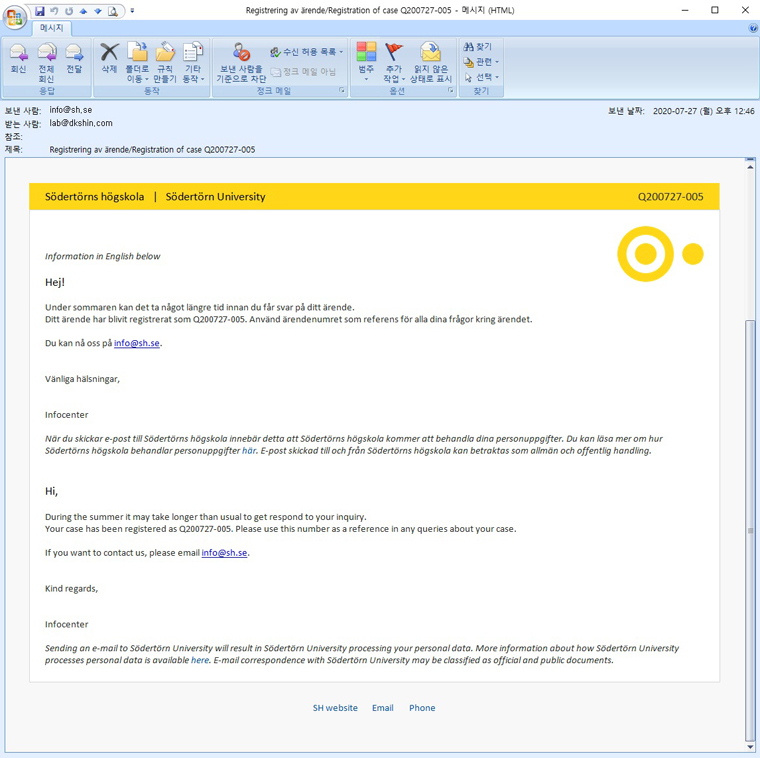The width and height of the screenshot is (760, 758).
Task: Click Undo in quick access toolbar
Action: [x=54, y=11]
